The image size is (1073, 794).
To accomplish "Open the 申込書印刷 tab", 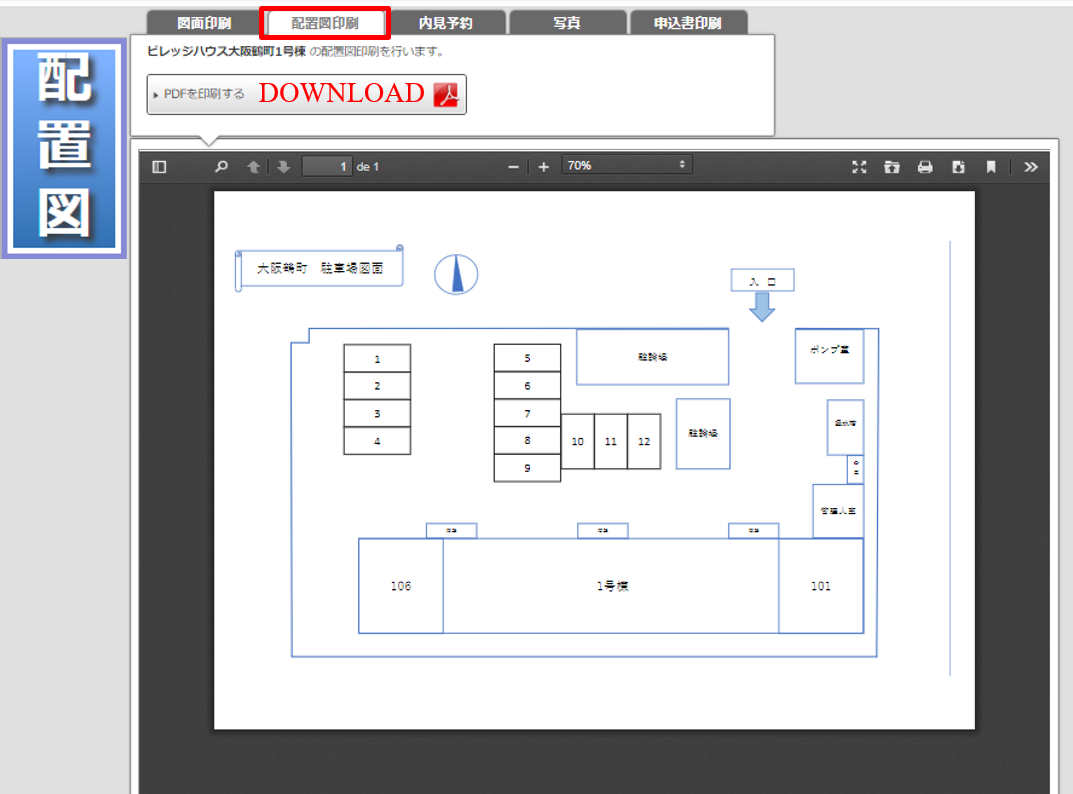I will [x=688, y=23].
